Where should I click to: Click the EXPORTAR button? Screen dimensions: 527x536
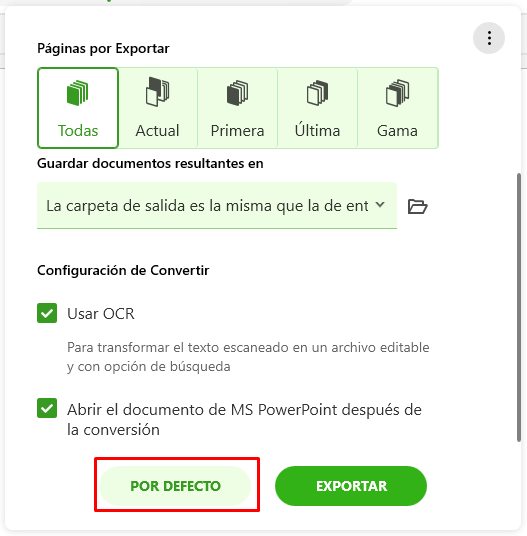351,486
